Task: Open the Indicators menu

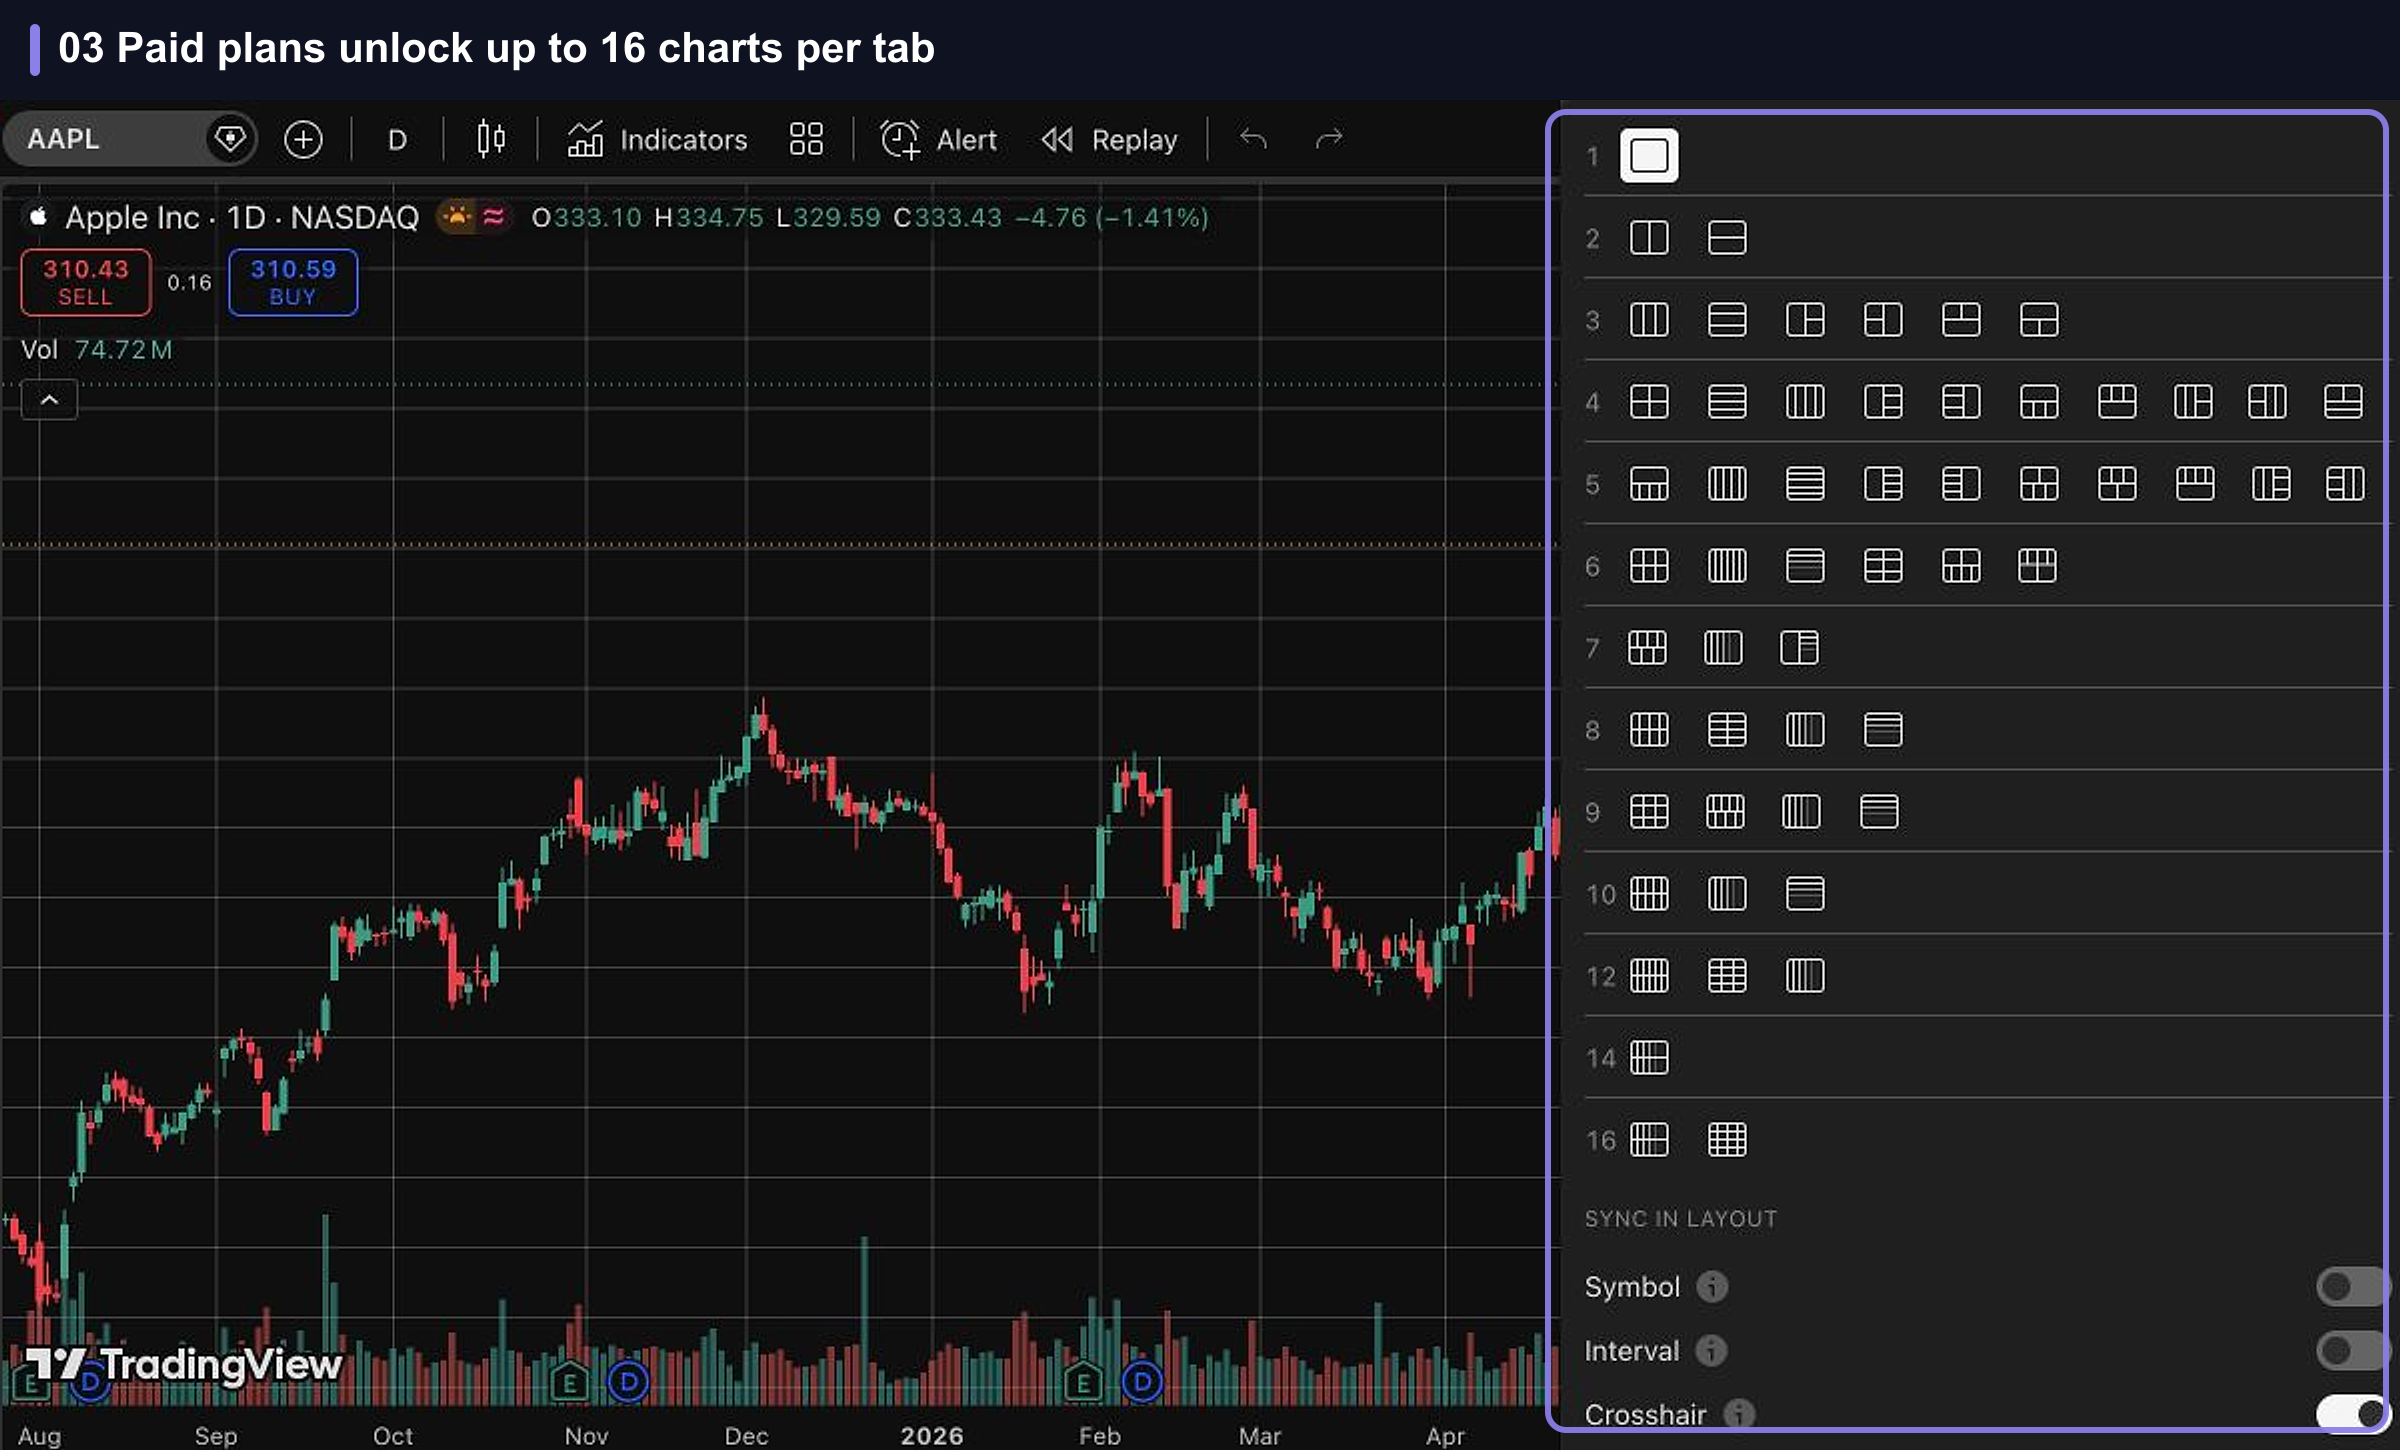Action: [657, 139]
